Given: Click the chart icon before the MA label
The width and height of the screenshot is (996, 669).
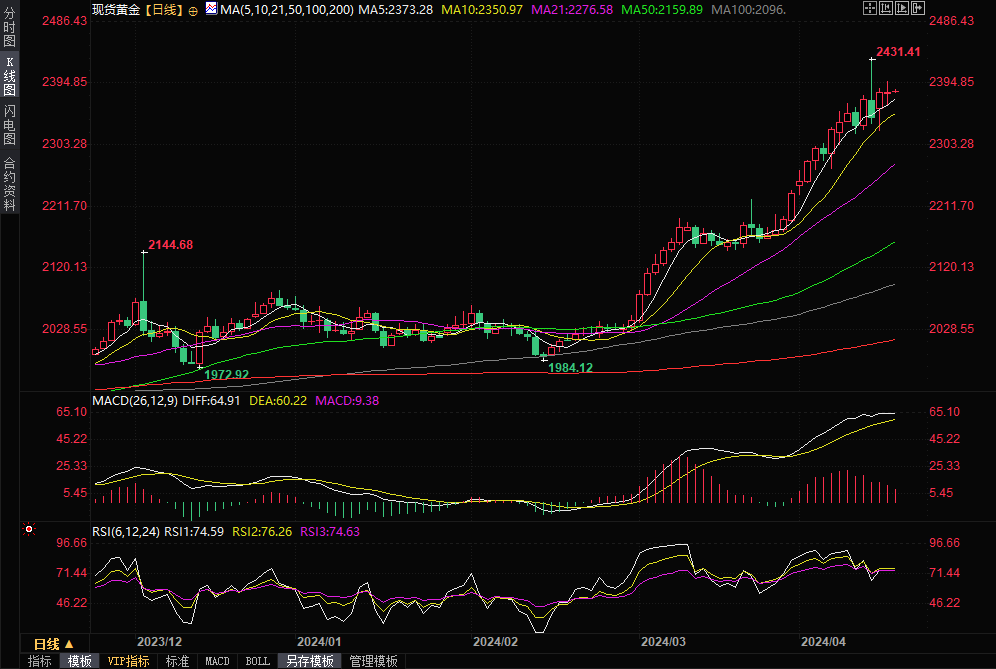Looking at the screenshot, I should [210, 9].
